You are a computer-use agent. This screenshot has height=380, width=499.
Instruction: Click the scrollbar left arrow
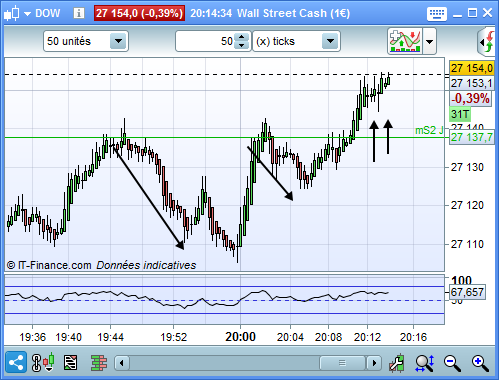click(122, 363)
